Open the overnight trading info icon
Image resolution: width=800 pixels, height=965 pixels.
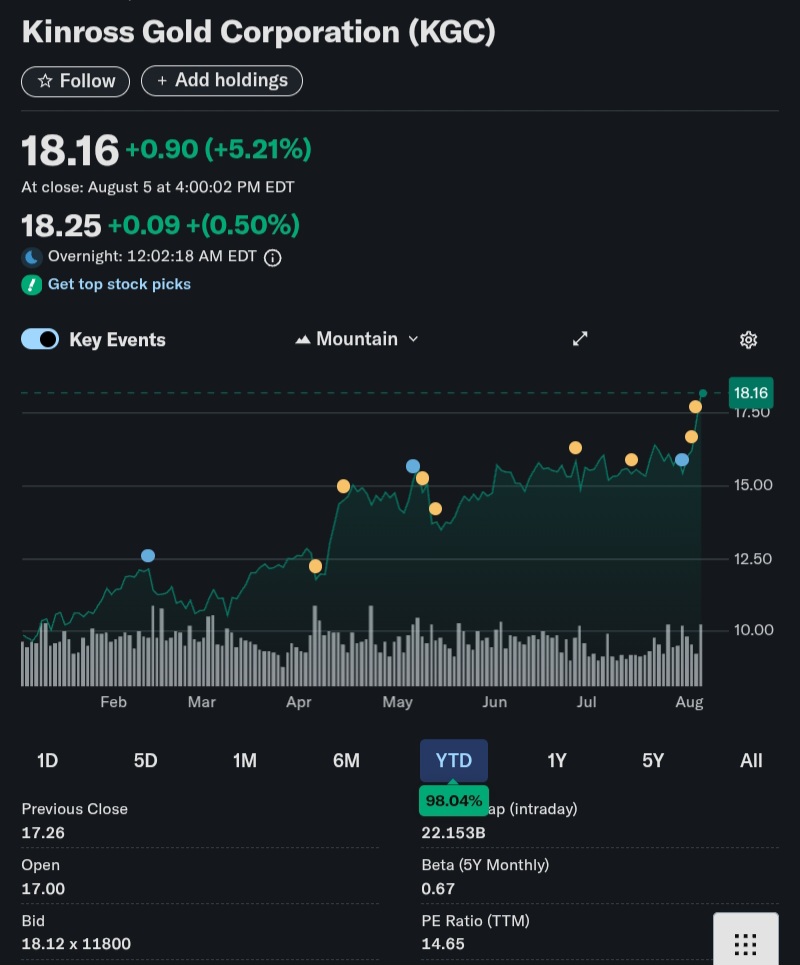(273, 257)
